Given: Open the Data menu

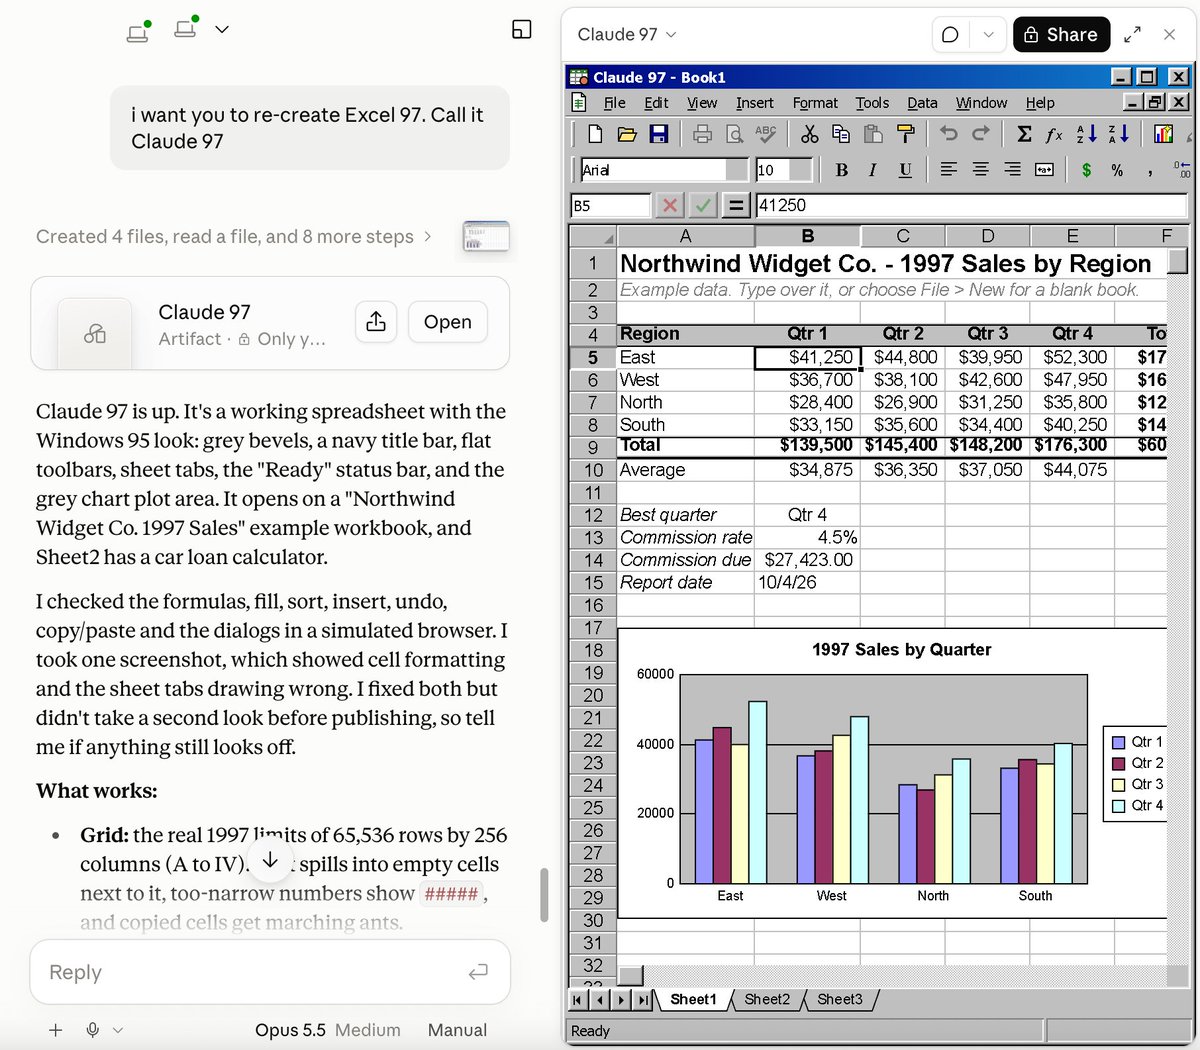Looking at the screenshot, I should click(922, 103).
